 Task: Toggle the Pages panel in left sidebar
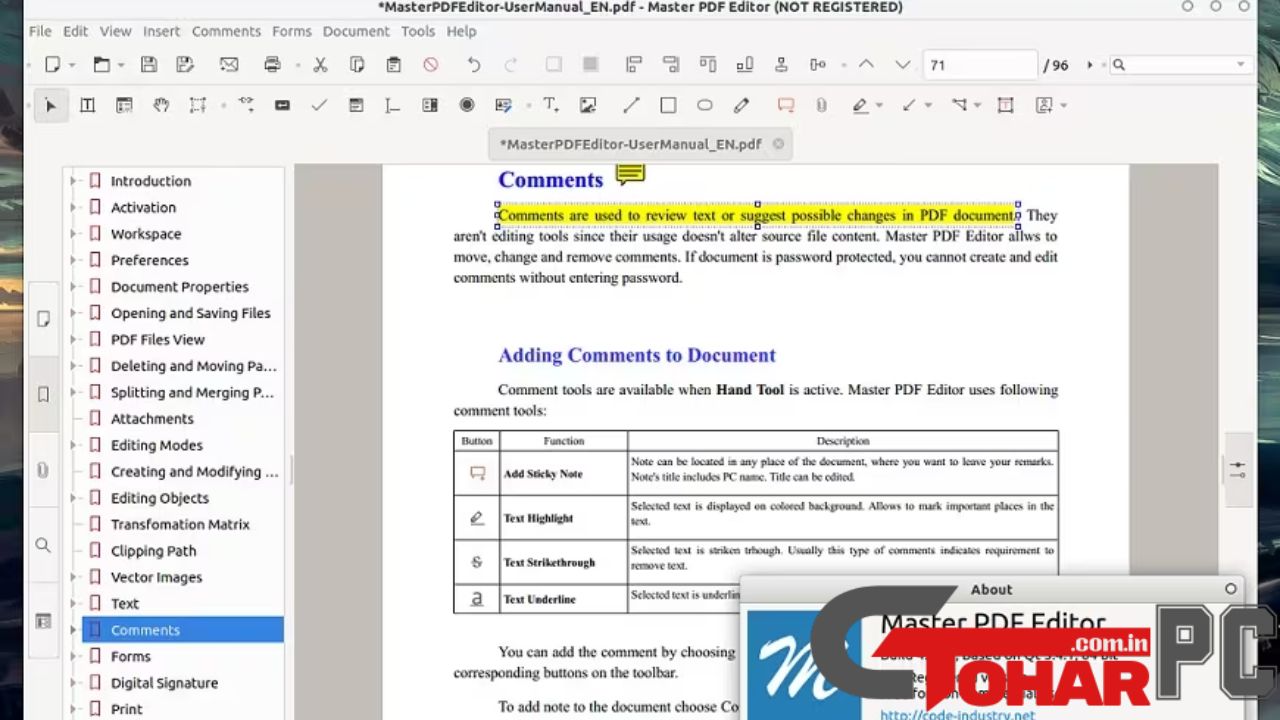coord(43,319)
